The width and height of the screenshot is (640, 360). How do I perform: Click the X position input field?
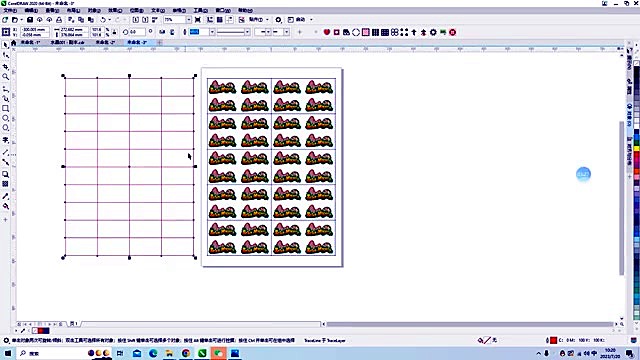[x=34, y=30]
